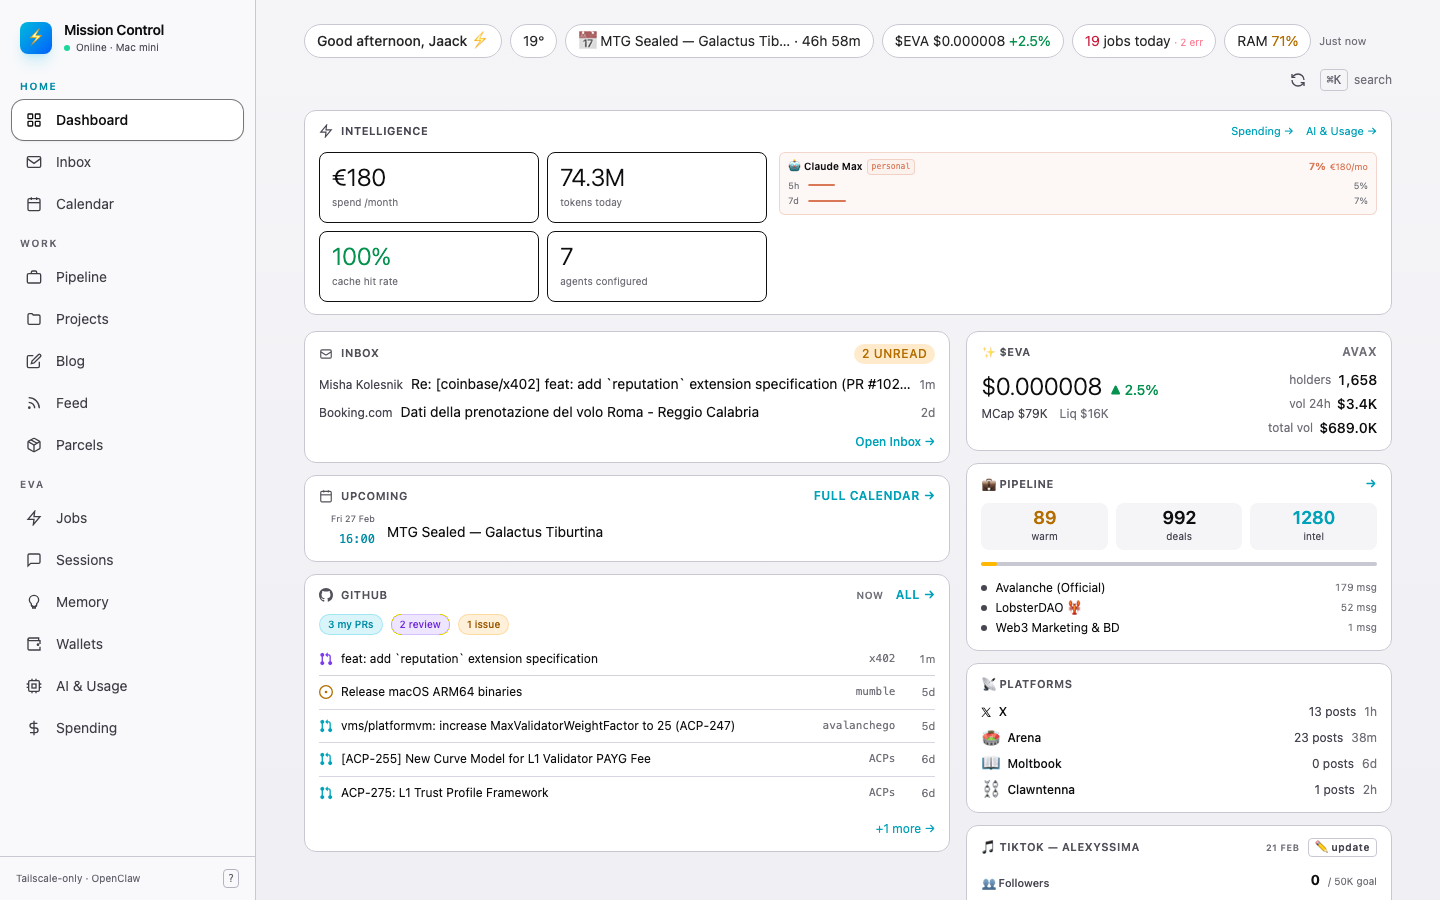The width and height of the screenshot is (1440, 900).
Task: Click the 'Avalanche (Official)' pipeline row
Action: point(1179,588)
